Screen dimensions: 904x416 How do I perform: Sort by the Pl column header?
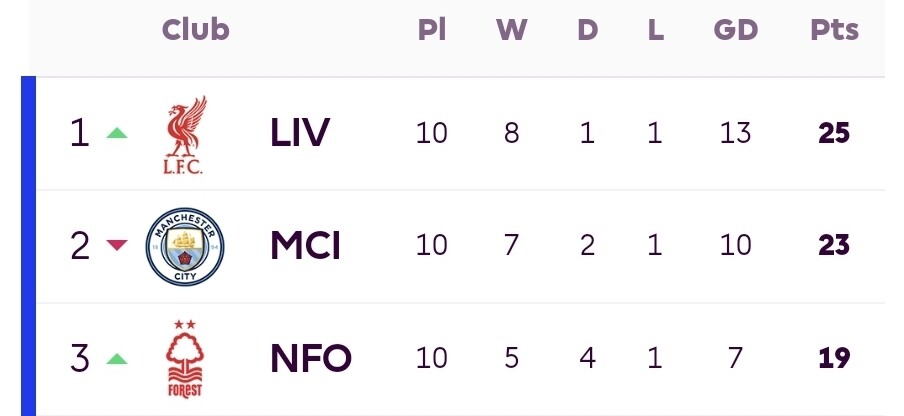432,30
